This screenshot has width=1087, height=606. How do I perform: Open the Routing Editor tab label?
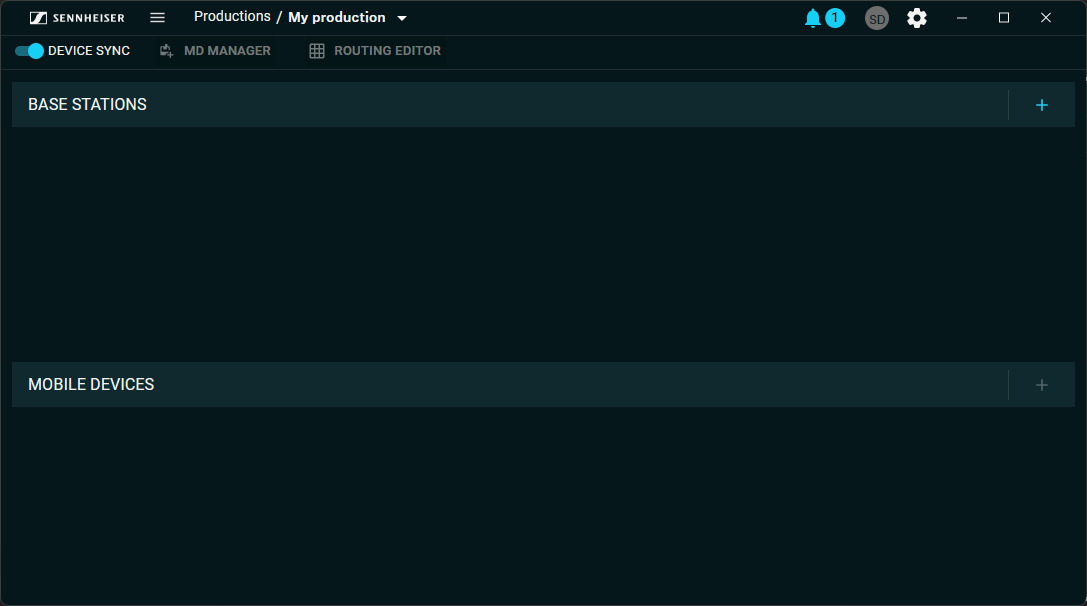387,51
